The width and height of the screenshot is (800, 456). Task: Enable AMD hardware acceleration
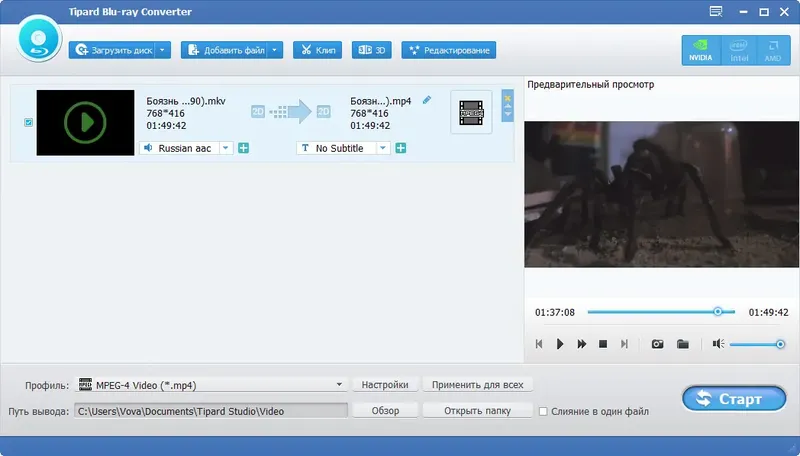coord(773,50)
